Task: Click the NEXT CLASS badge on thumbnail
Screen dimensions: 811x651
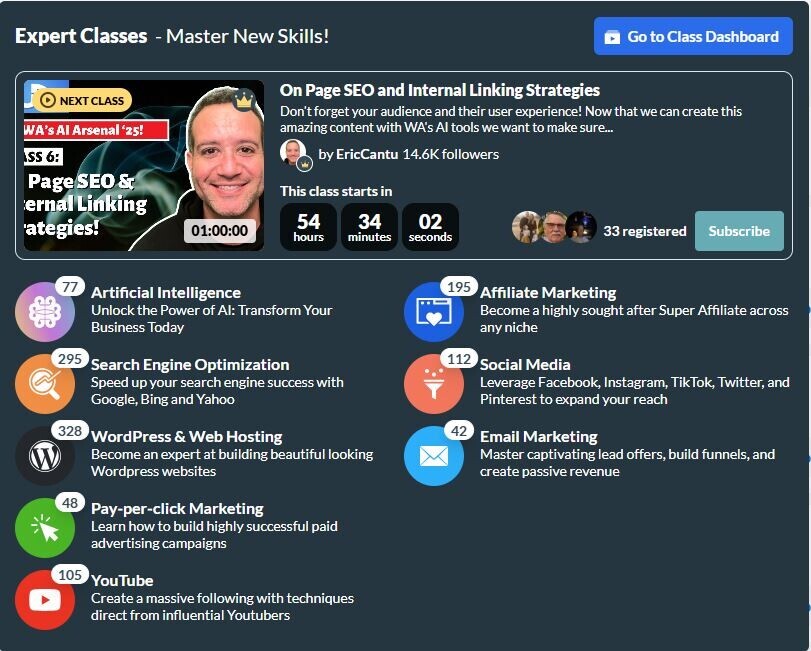Action: tap(82, 100)
